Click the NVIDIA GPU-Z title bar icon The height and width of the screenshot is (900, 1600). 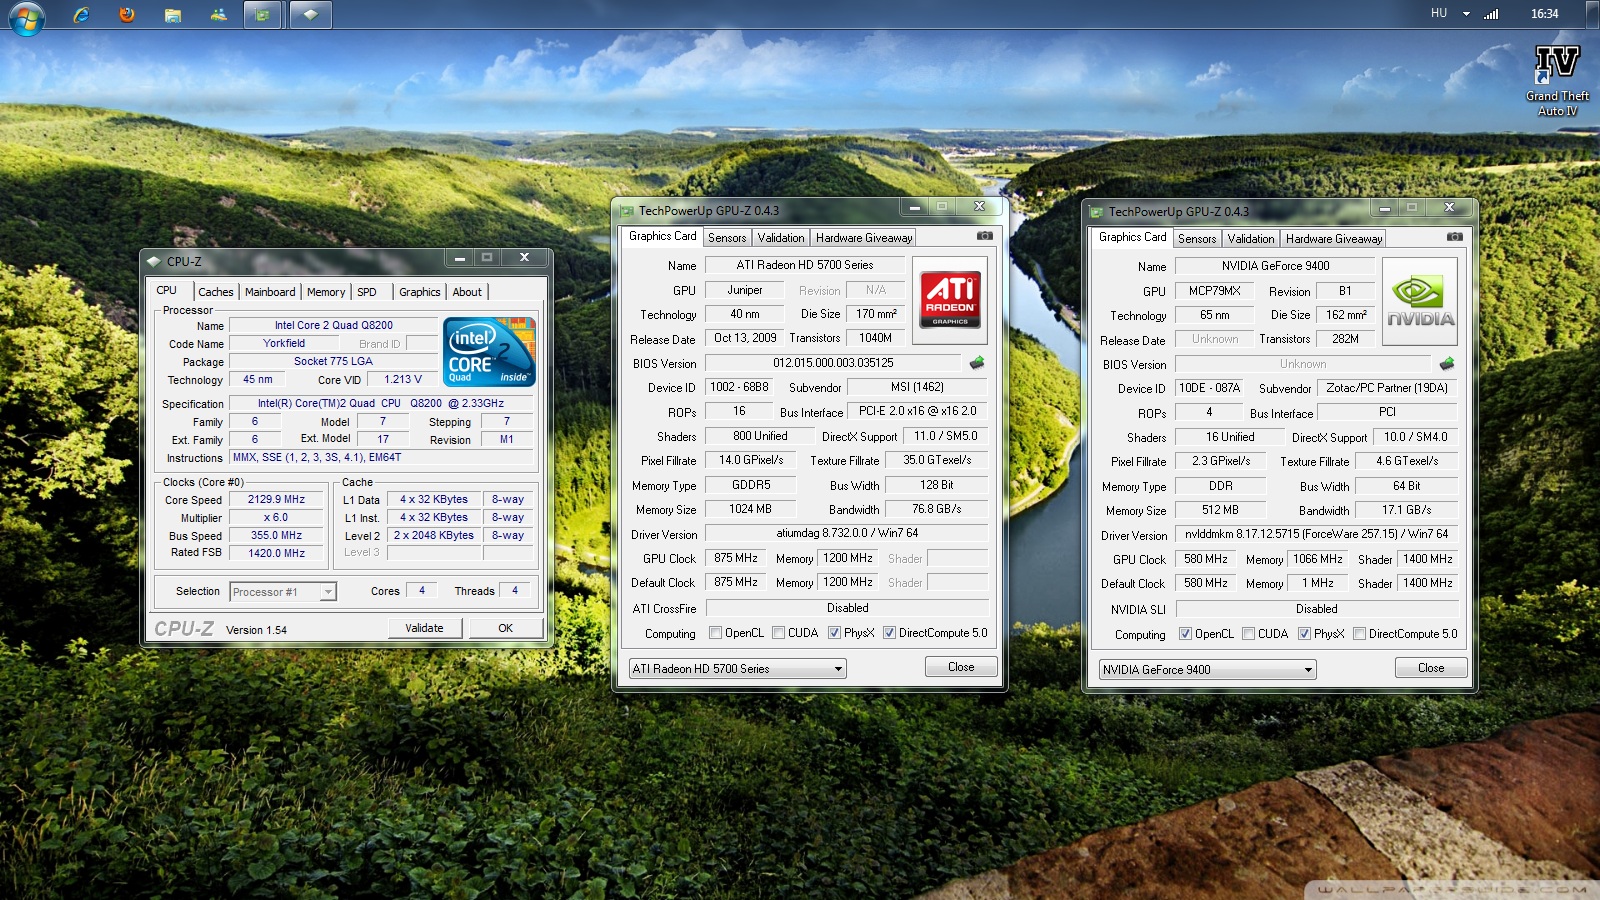(1097, 212)
